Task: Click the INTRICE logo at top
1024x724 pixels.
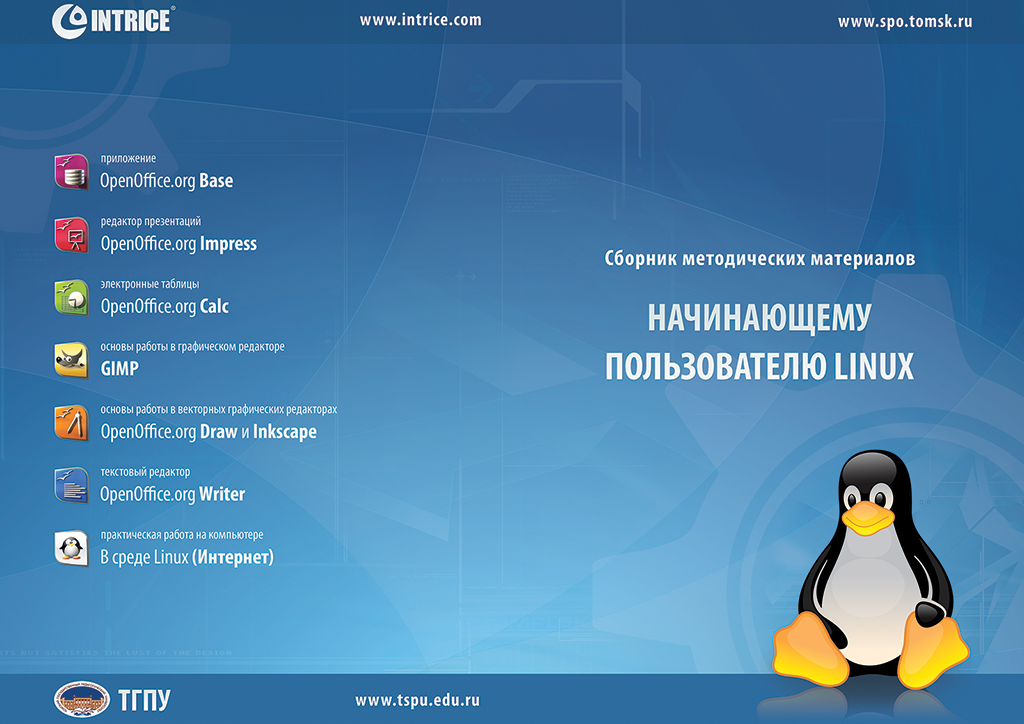Action: 114,20
